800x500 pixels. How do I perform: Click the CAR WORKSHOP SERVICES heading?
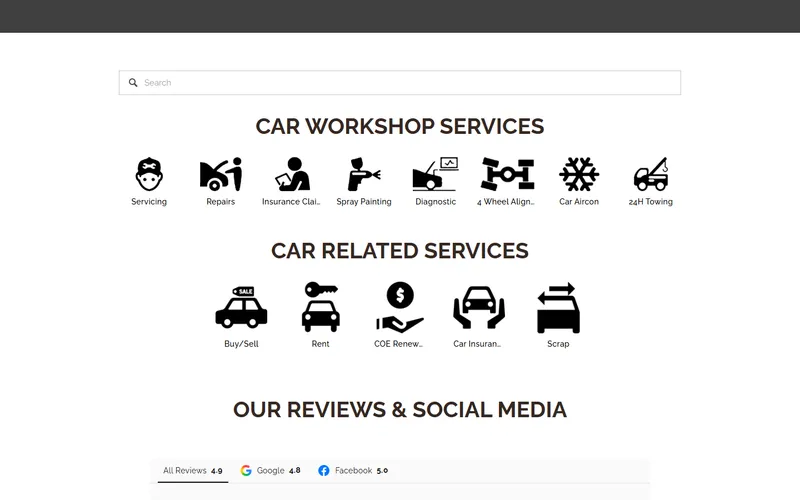400,127
